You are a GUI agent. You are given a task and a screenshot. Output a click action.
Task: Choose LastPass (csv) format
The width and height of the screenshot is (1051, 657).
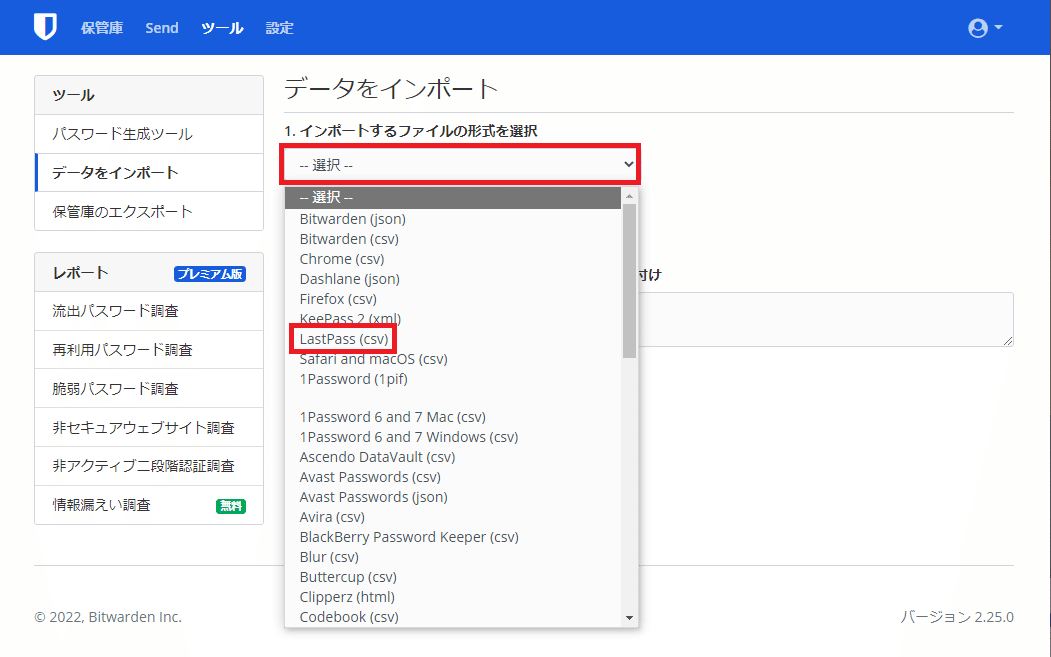point(453,339)
